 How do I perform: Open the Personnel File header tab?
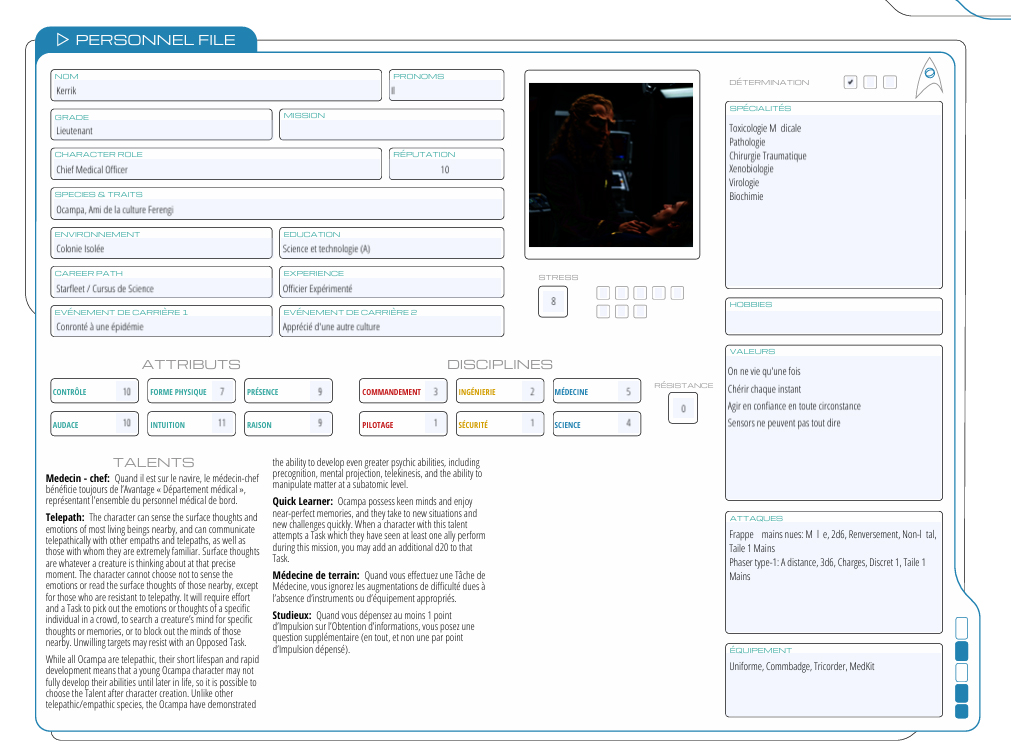146,40
